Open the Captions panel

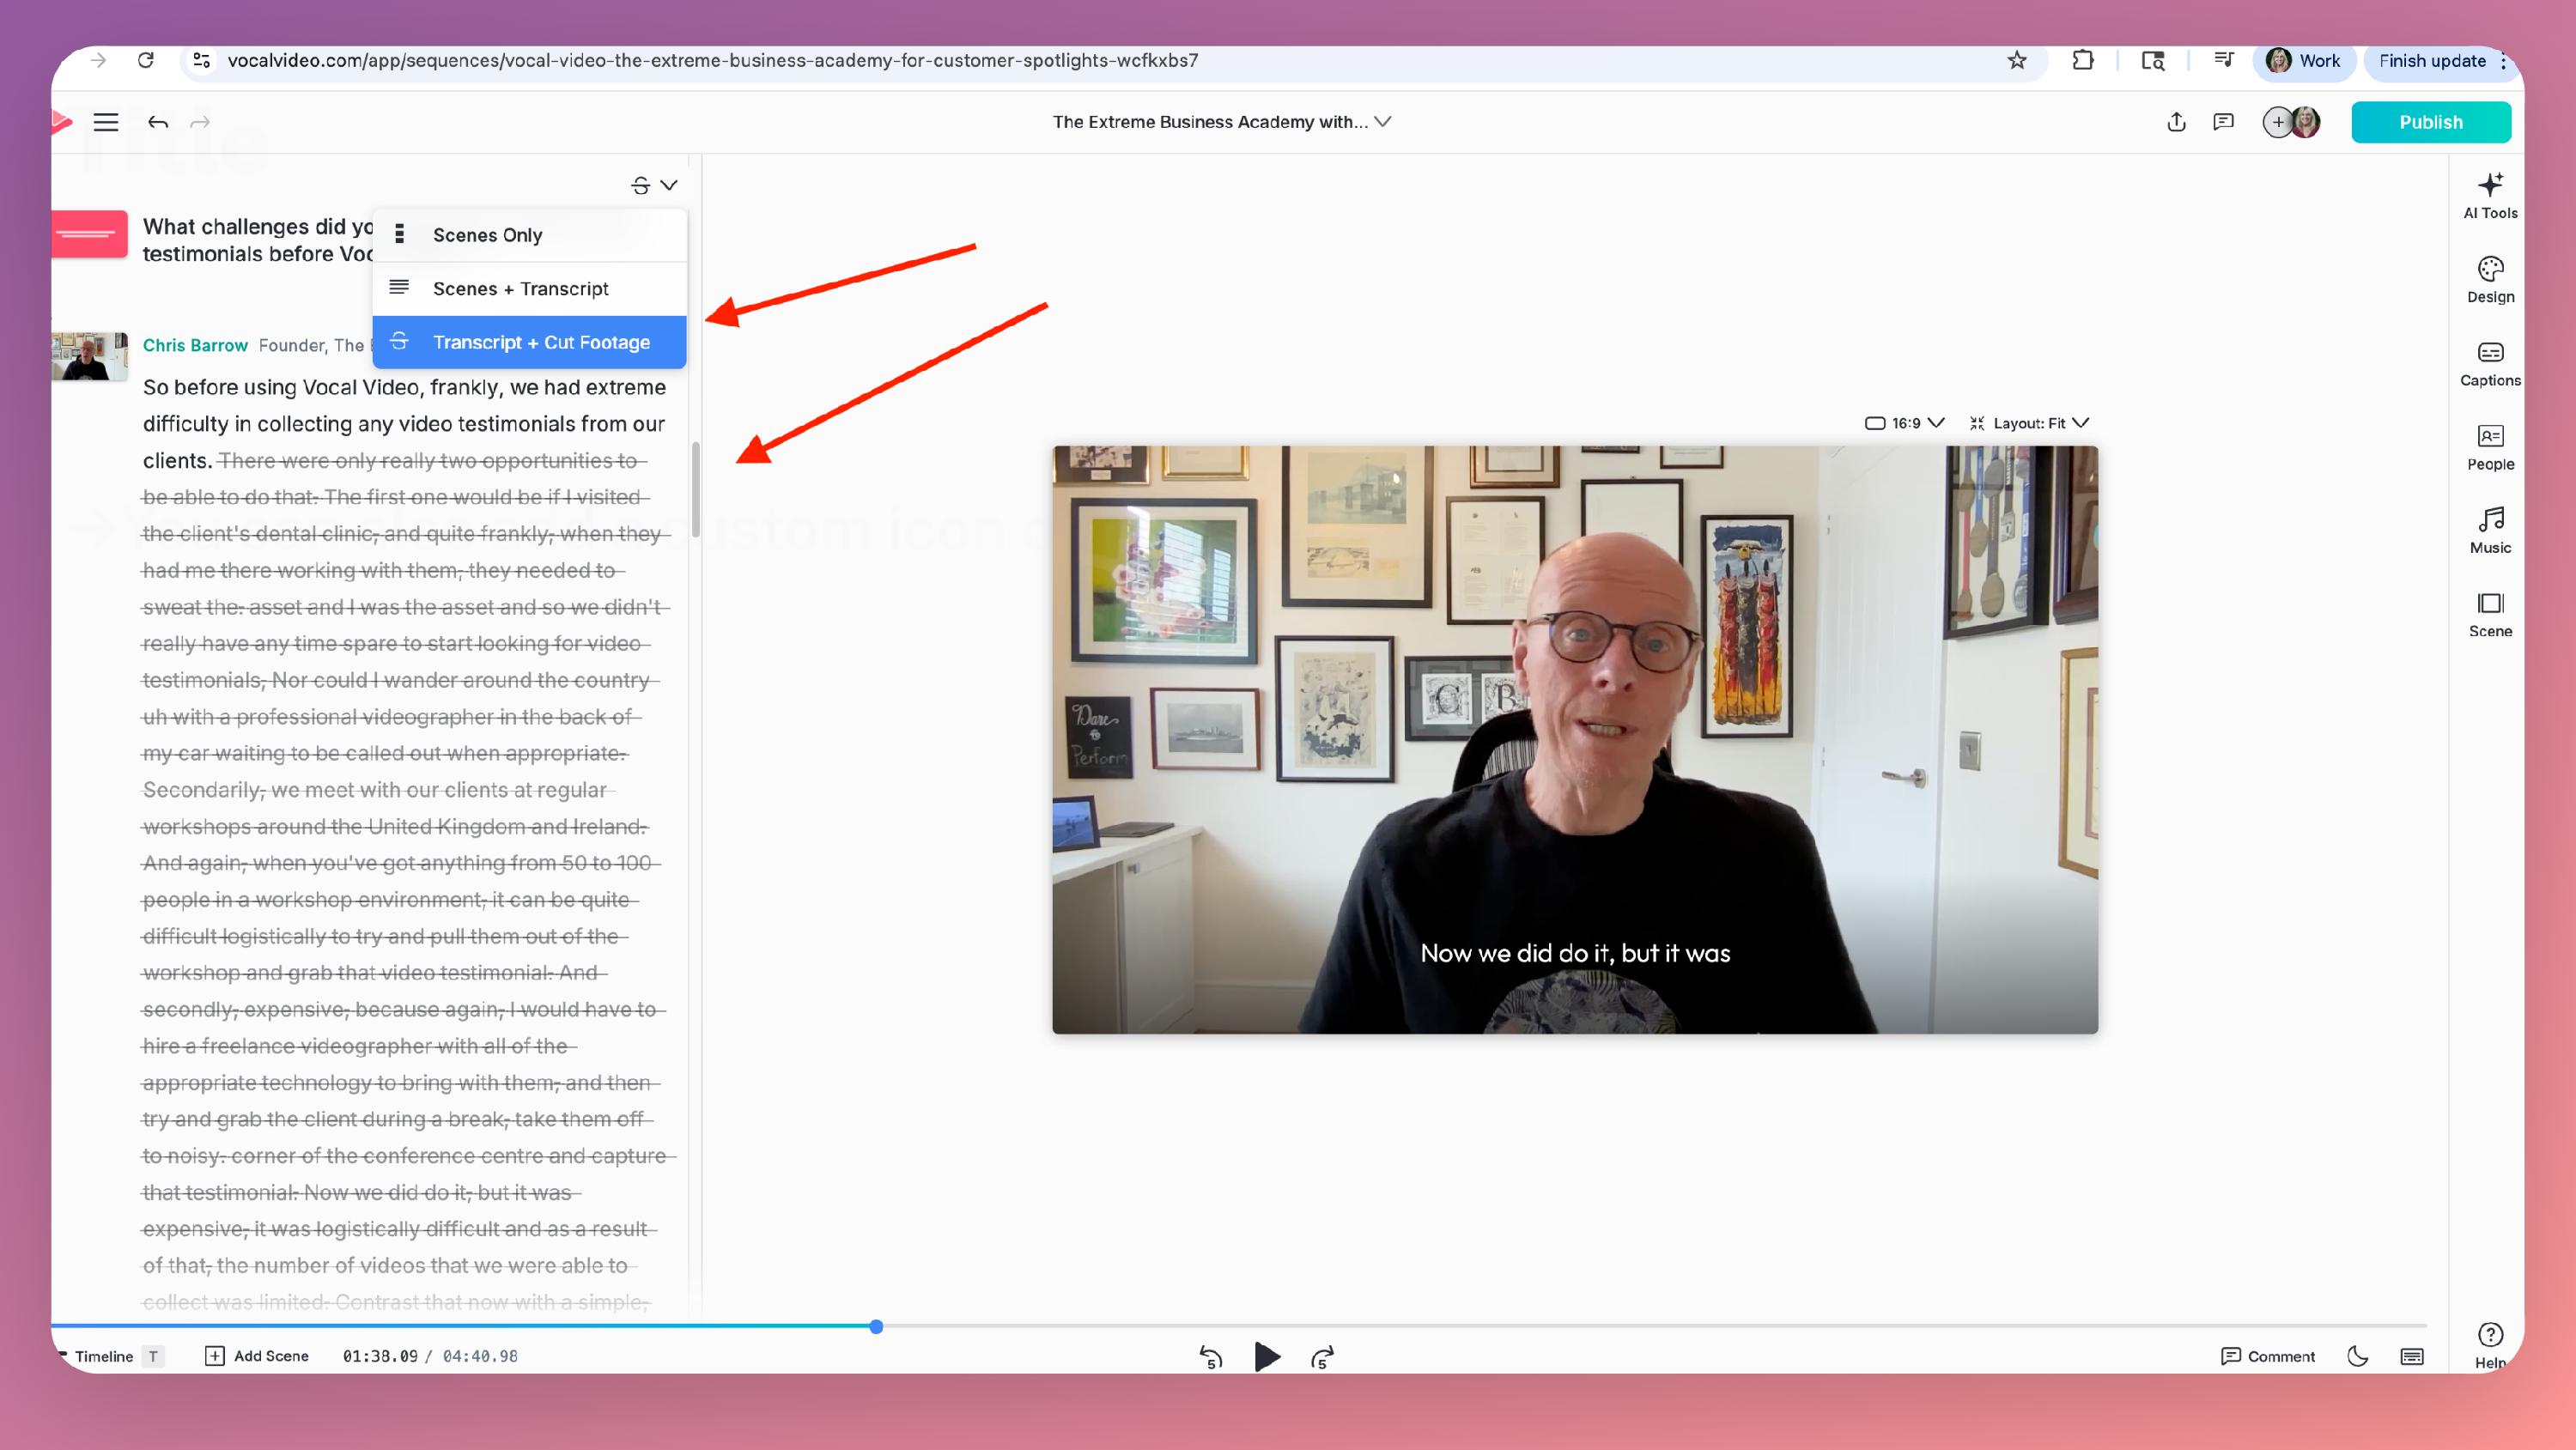2490,364
